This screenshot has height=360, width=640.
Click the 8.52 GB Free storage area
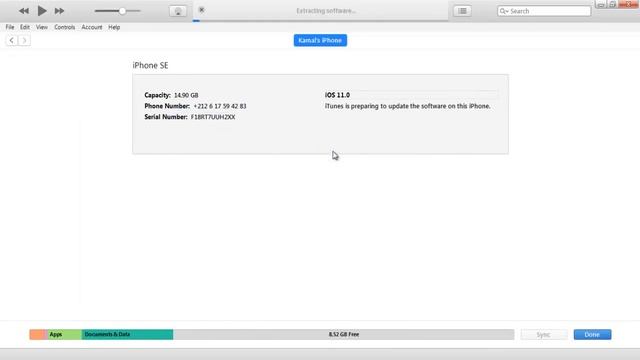344,334
